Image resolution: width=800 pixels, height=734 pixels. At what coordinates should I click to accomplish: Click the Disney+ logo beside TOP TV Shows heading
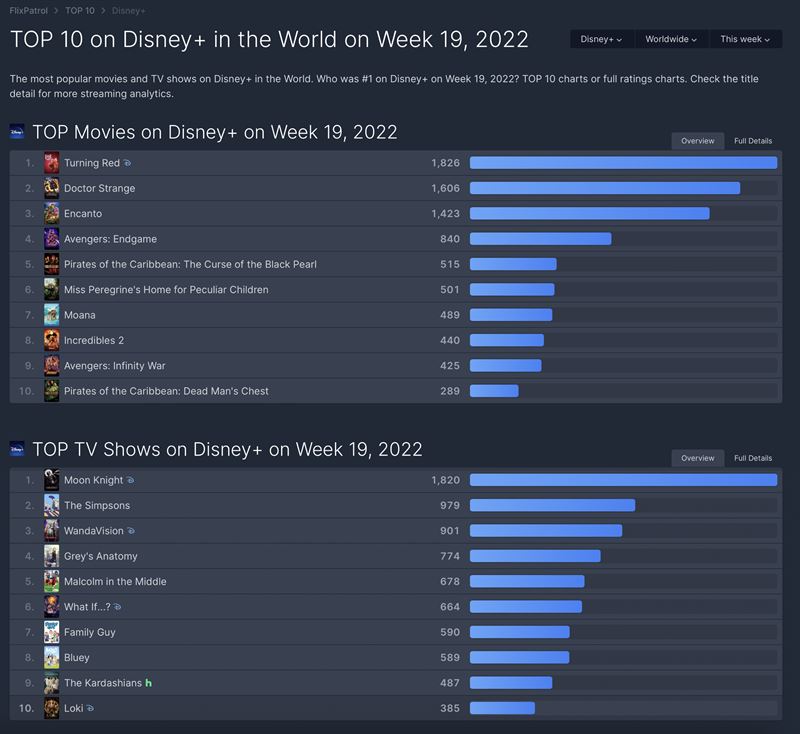(x=17, y=449)
